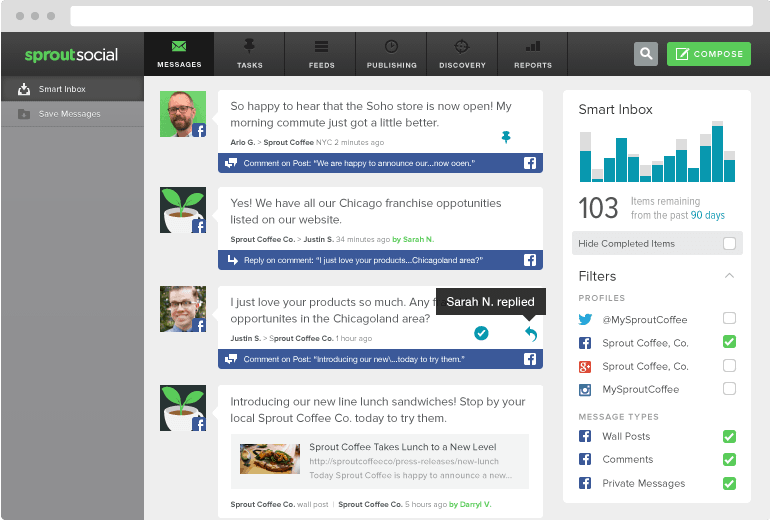Click the reply arrow on Justin S.'s message
This screenshot has height=520, width=770.
click(x=531, y=334)
